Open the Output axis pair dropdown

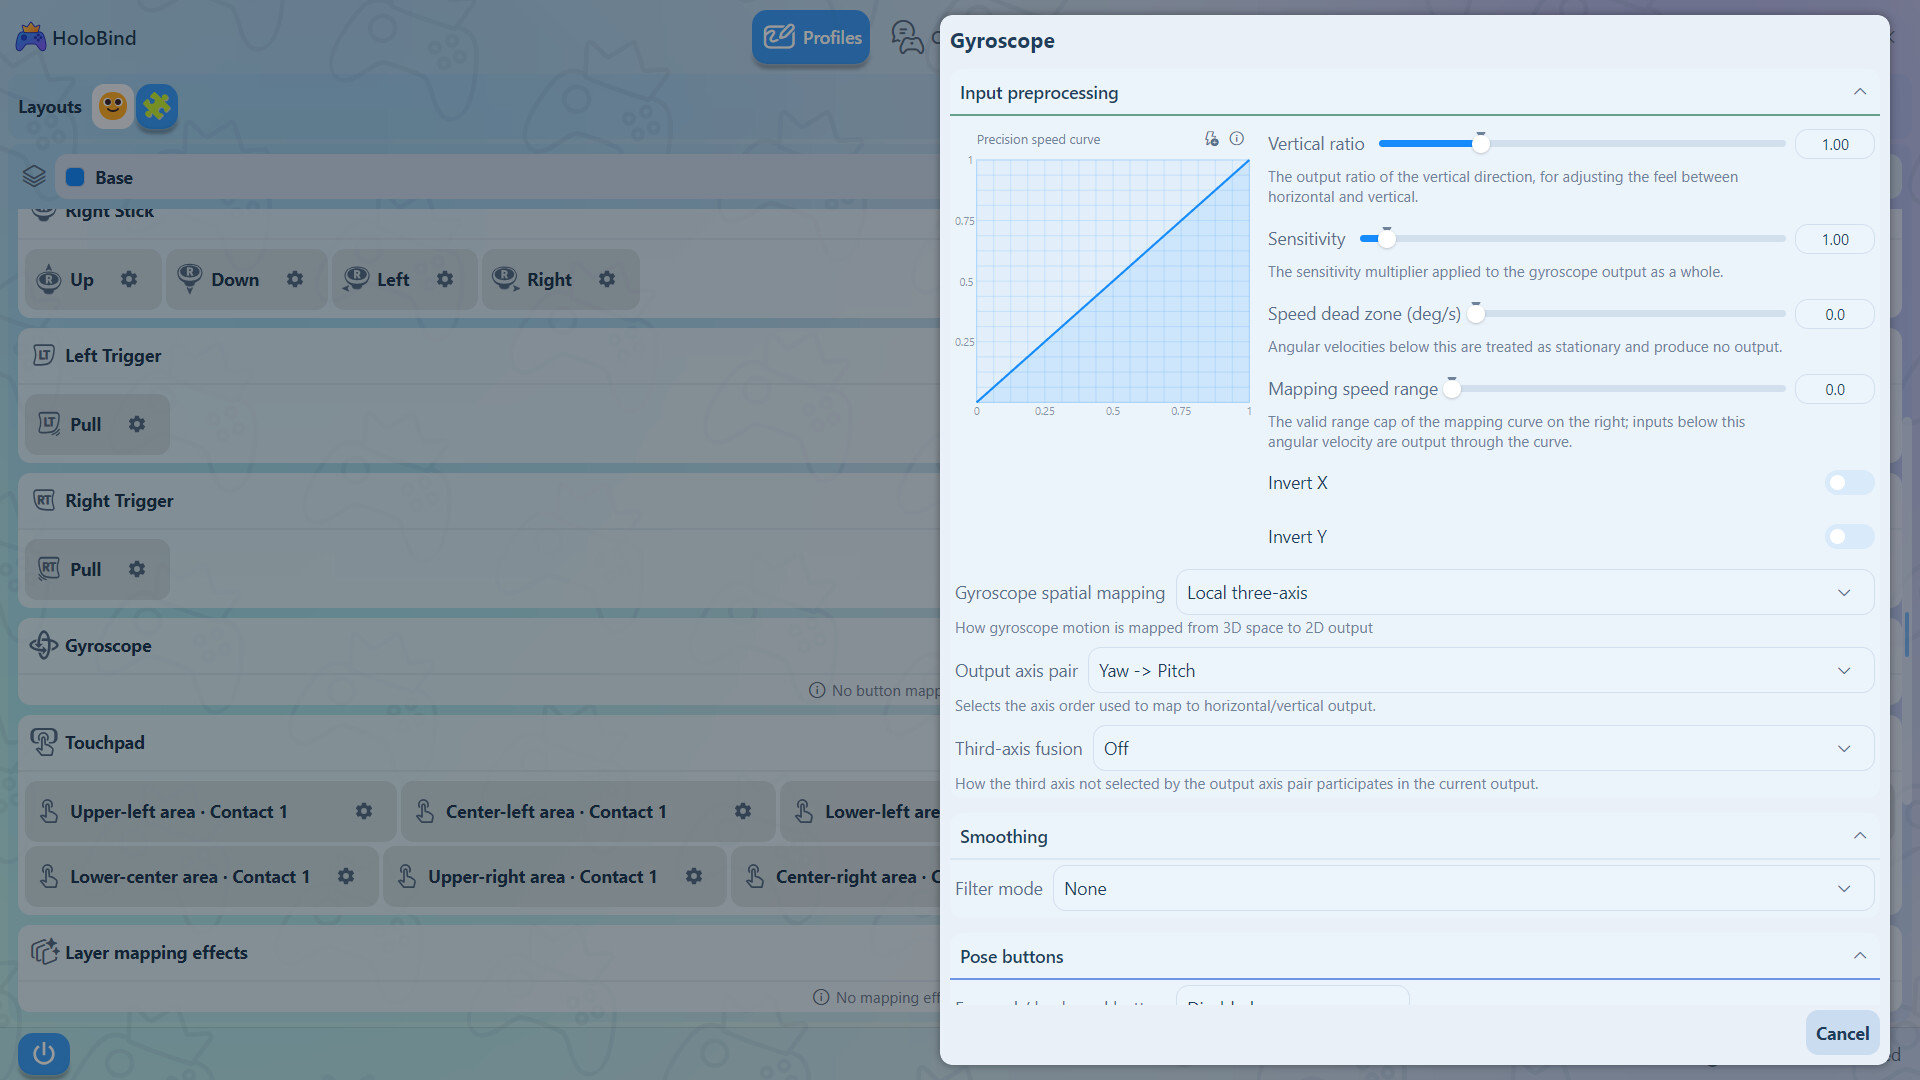(1481, 671)
